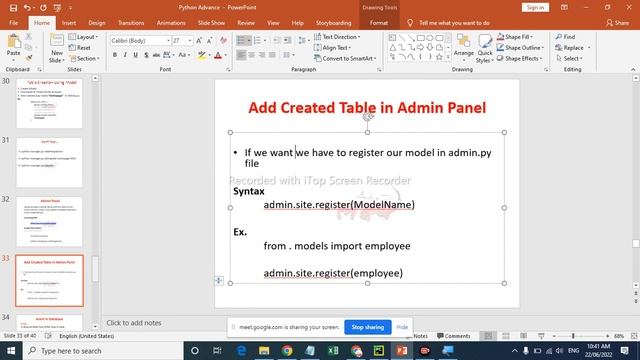Open the Section dropdown
The height and width of the screenshot is (360, 640).
pyautogui.click(x=84, y=58)
